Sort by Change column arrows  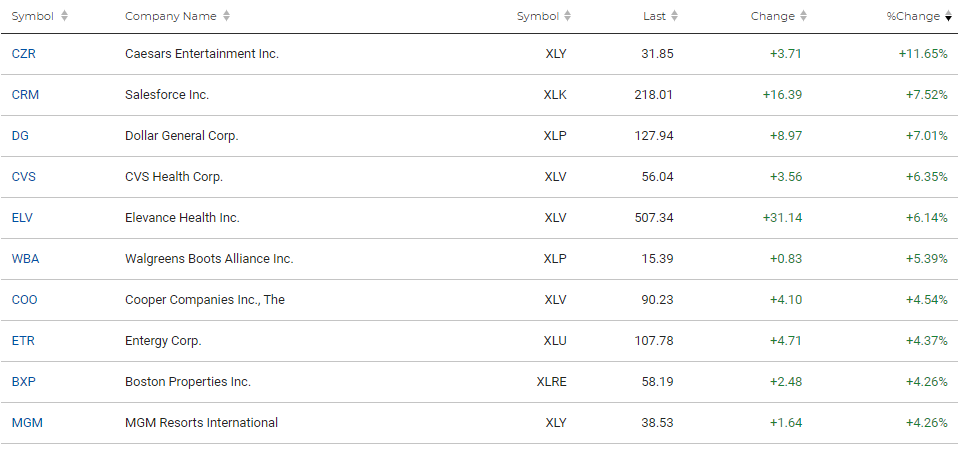coord(803,16)
